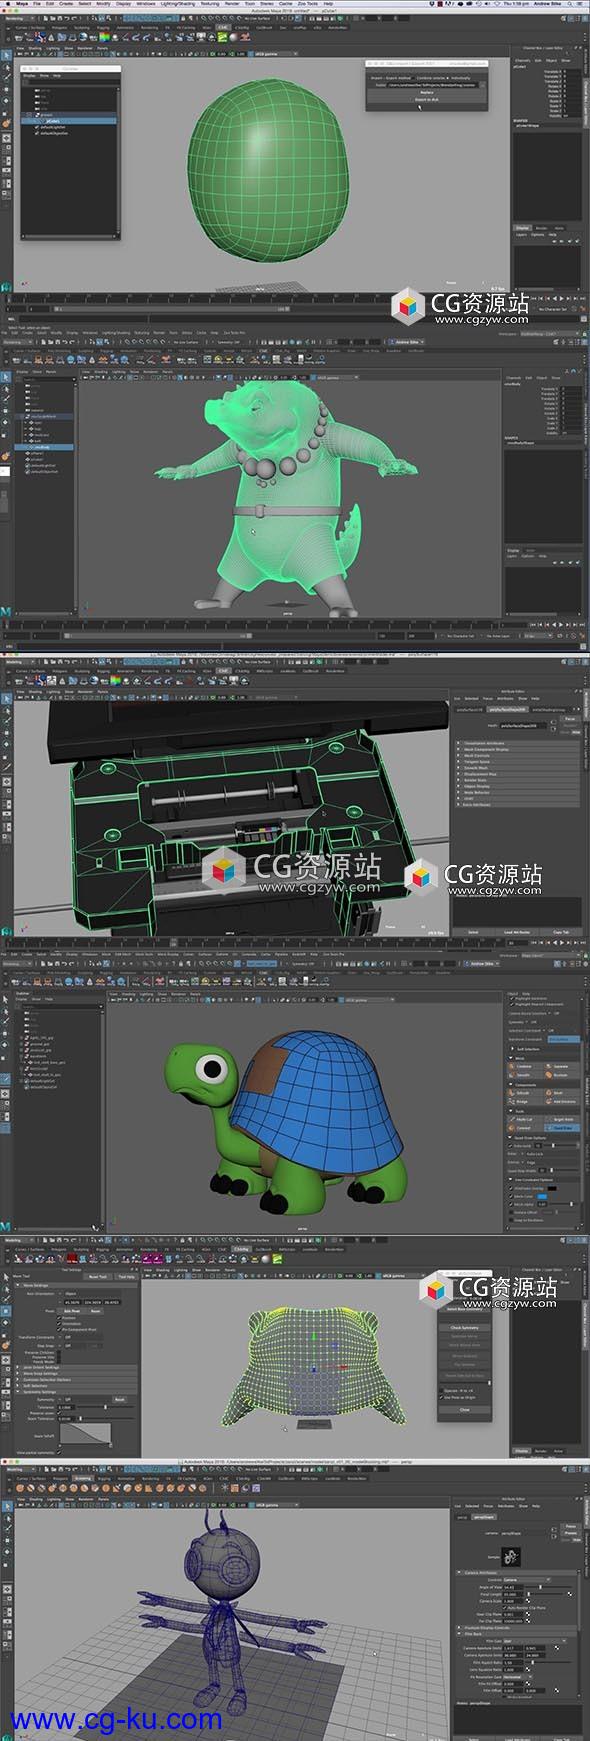The height and width of the screenshot is (1741, 590).
Task: Click Edit Pivot in the Tool Settings panel
Action: click(x=72, y=1311)
